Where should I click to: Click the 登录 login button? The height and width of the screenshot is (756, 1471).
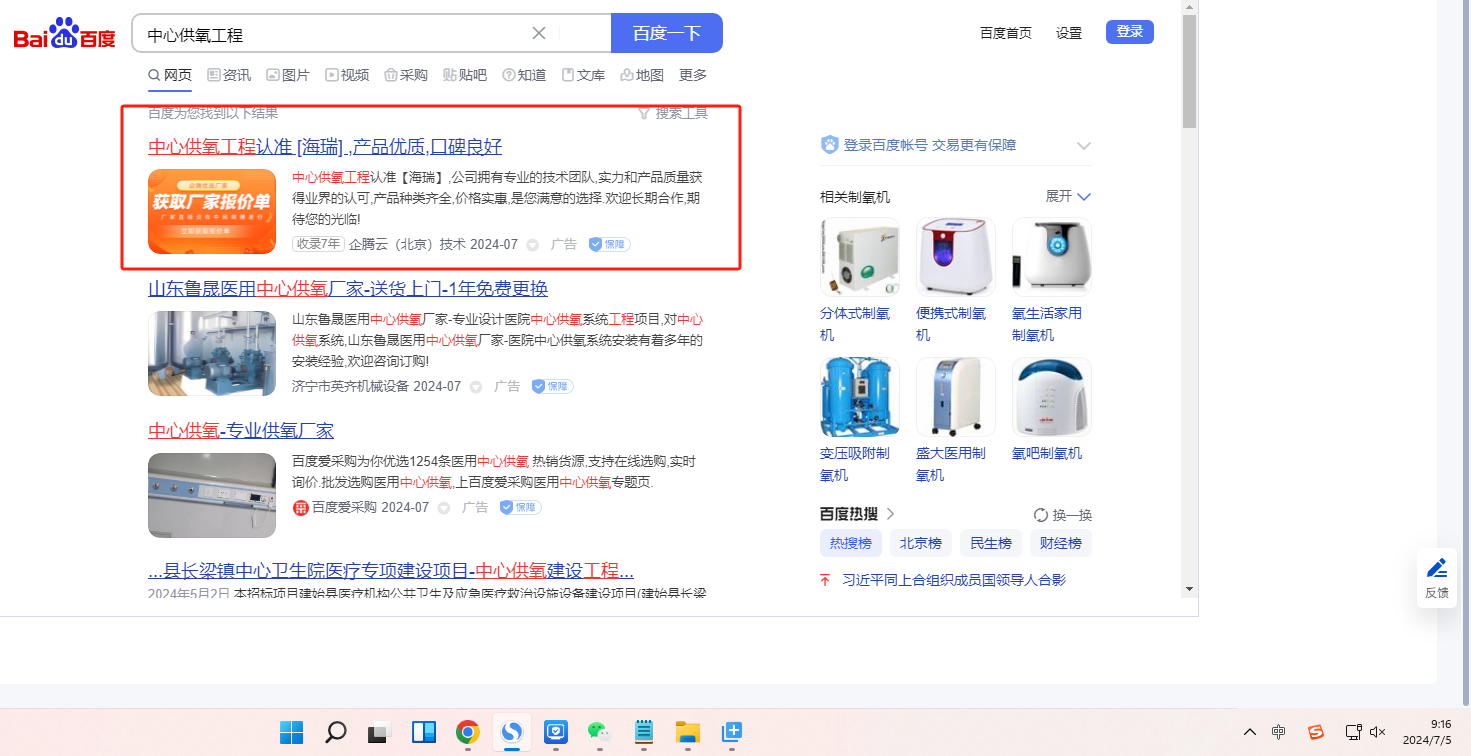pyautogui.click(x=1130, y=32)
